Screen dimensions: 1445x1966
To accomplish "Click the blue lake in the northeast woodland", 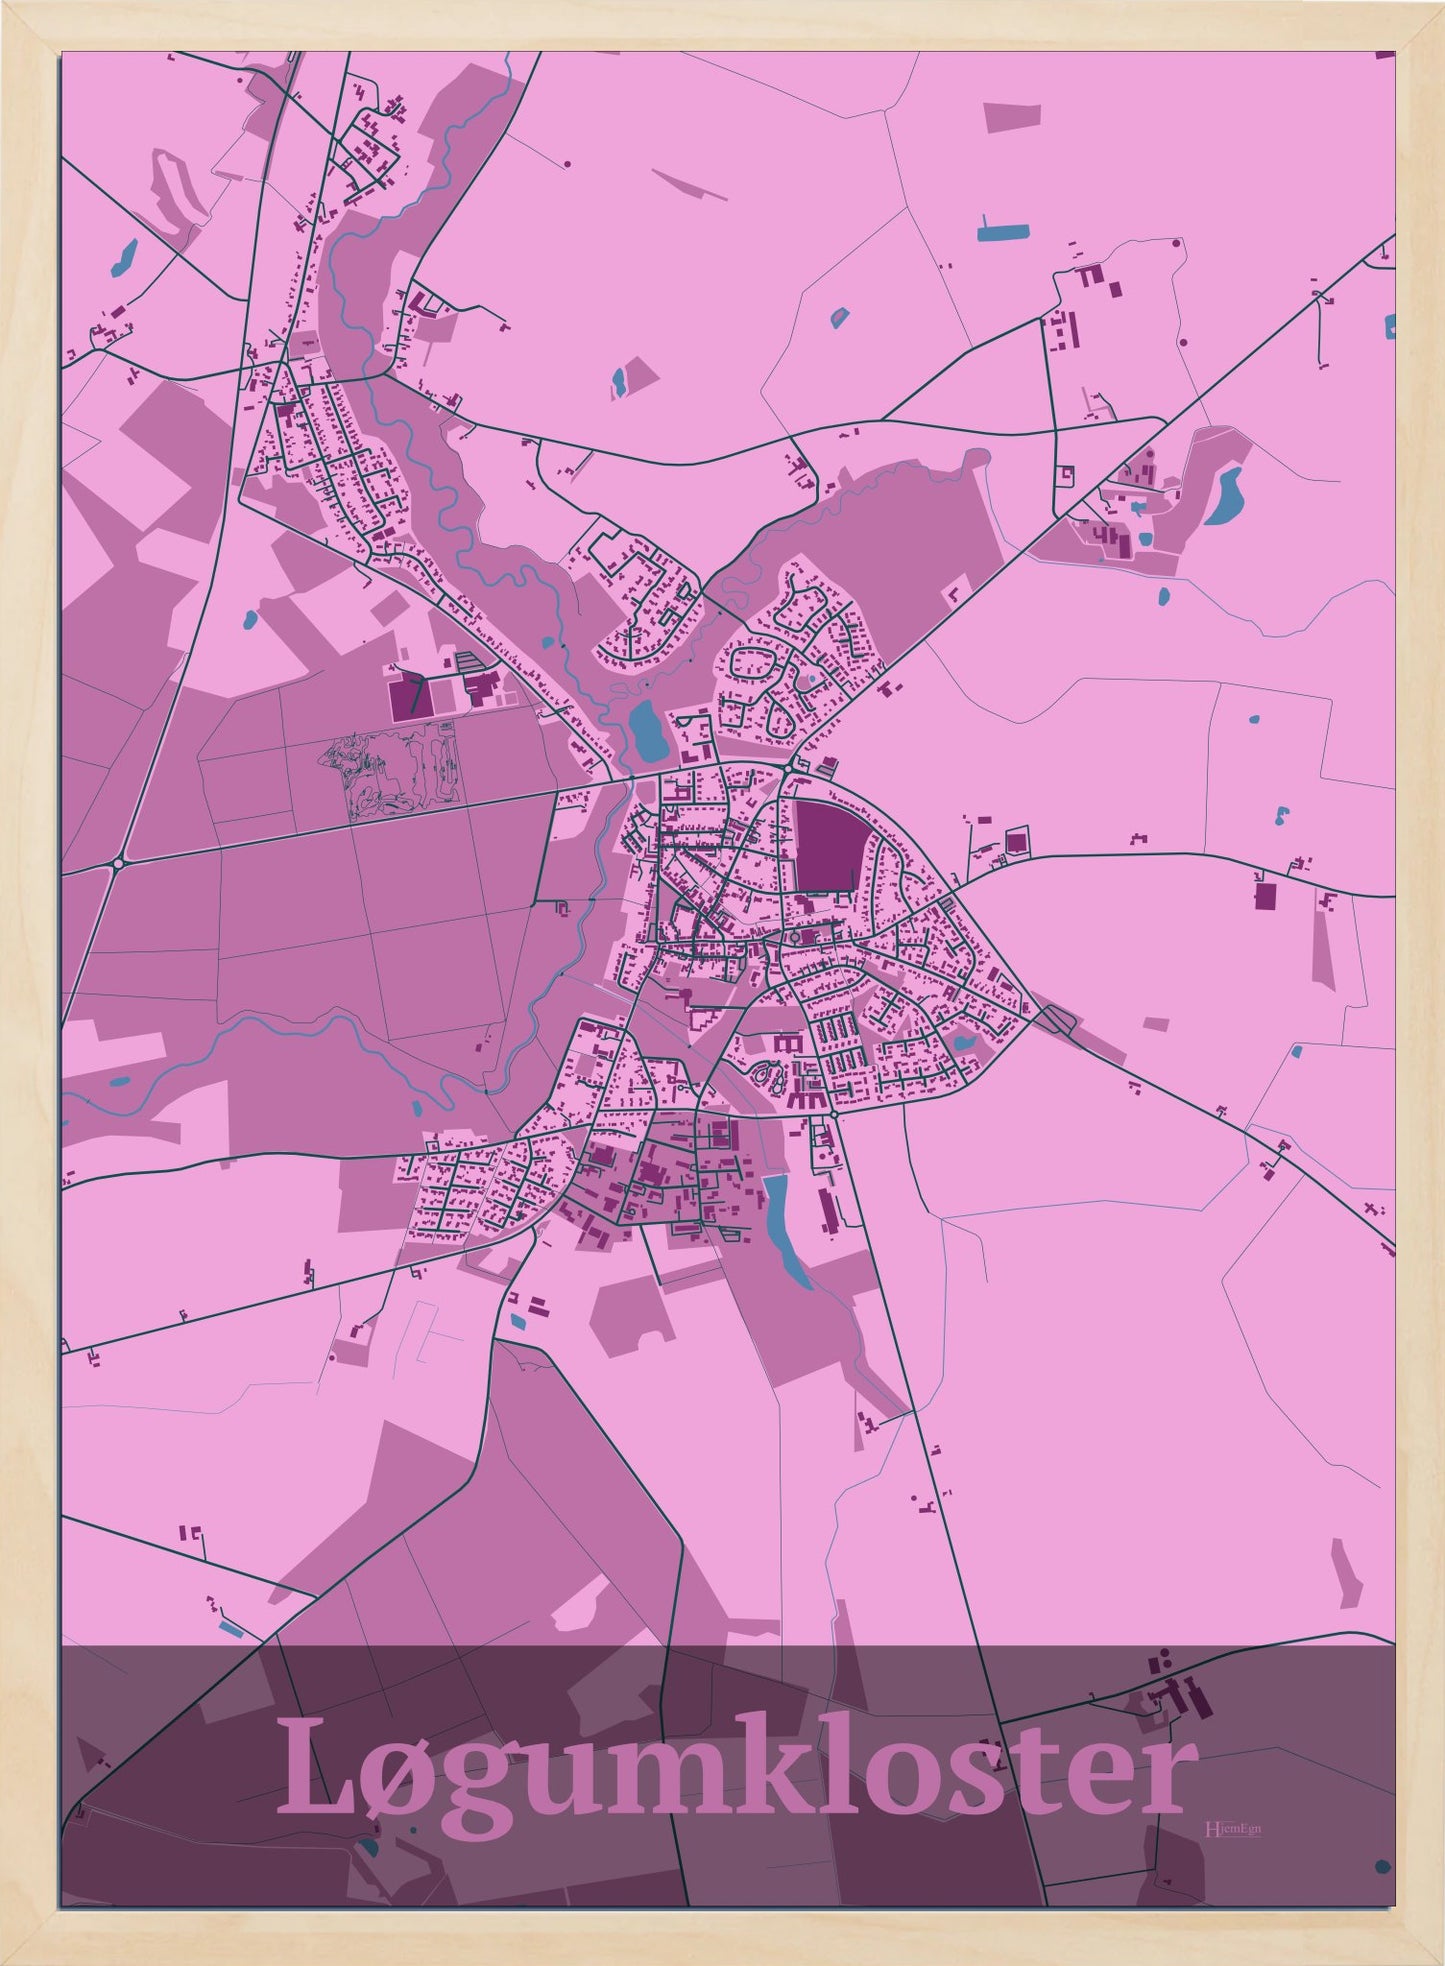I will 1224,496.
